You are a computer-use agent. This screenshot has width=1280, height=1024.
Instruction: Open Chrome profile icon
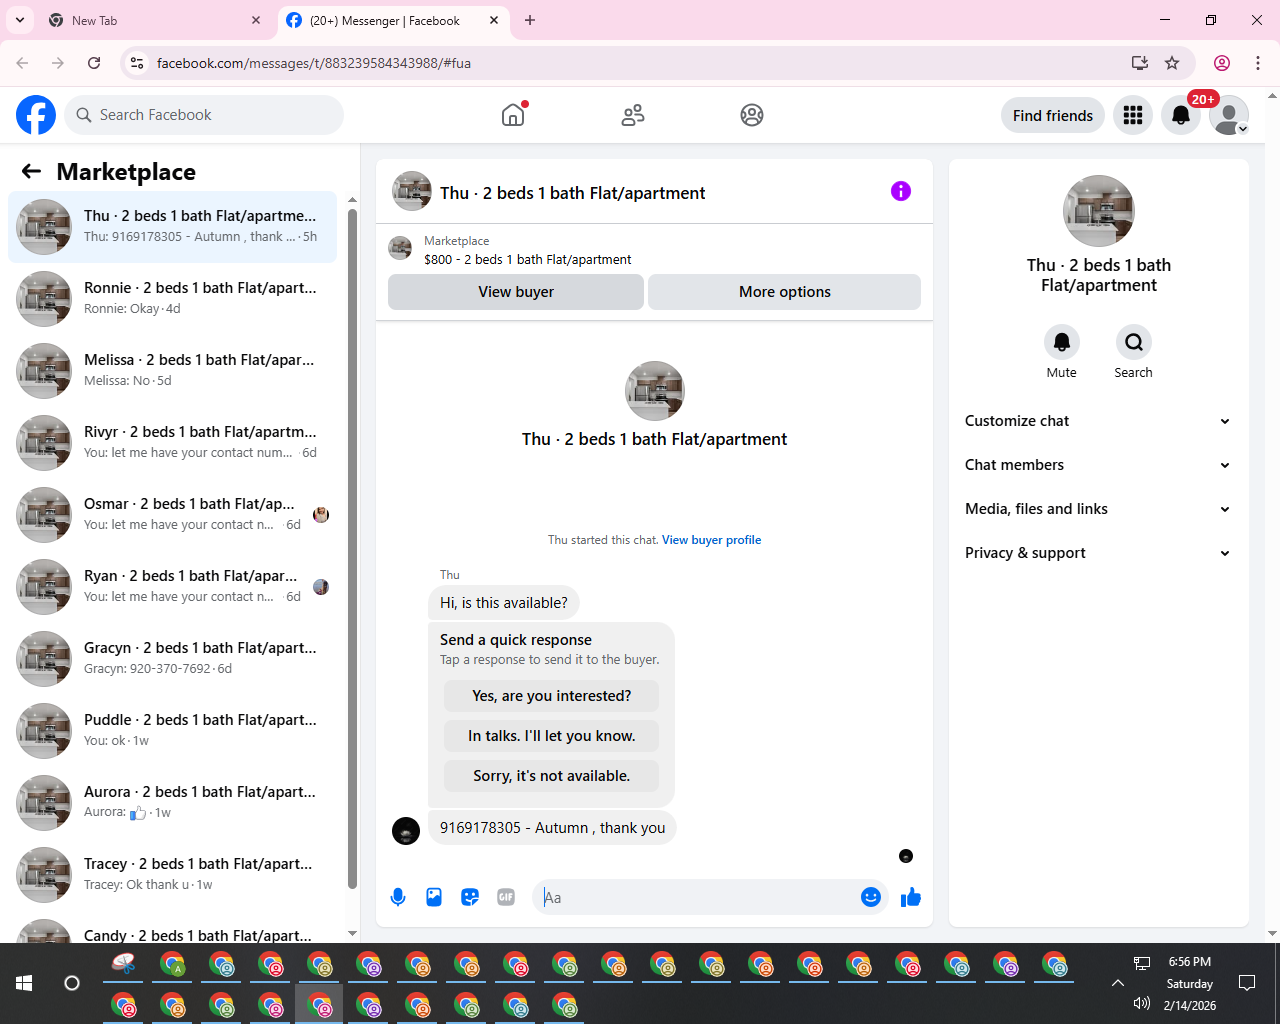[1222, 63]
